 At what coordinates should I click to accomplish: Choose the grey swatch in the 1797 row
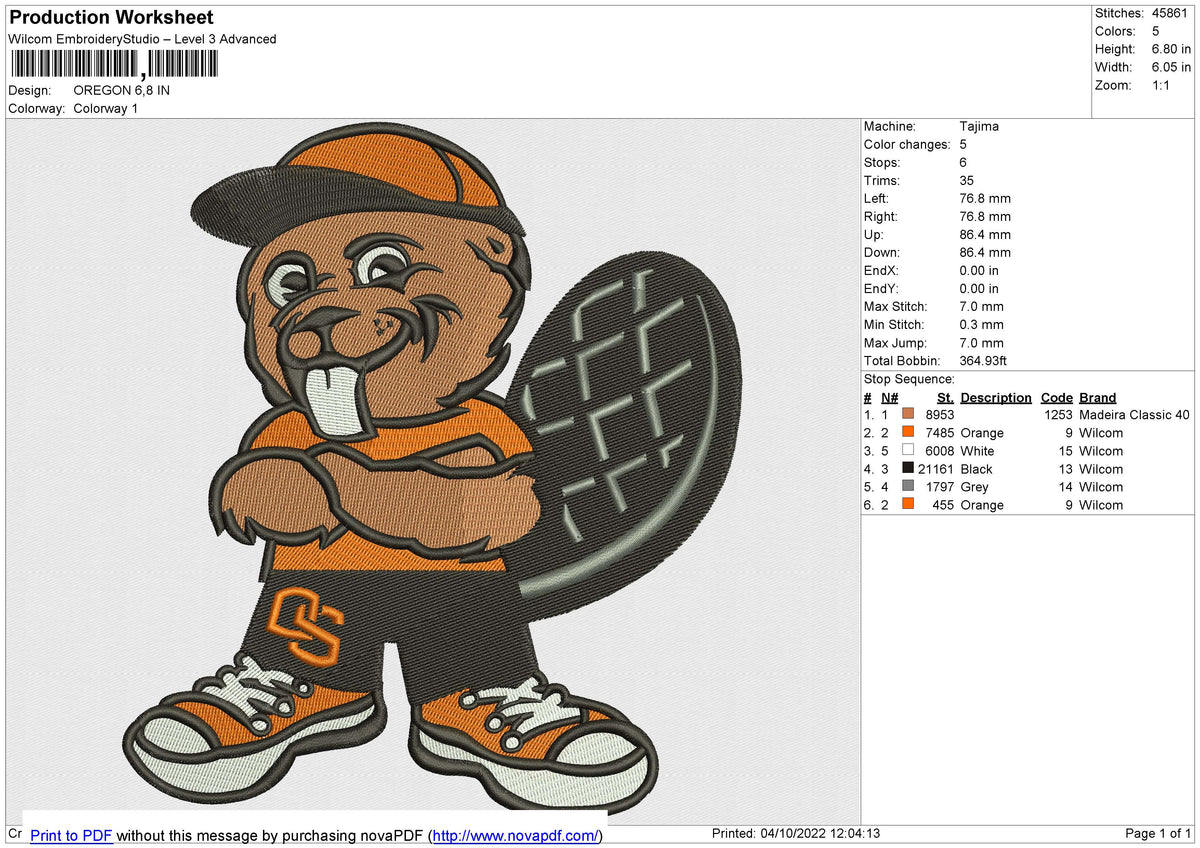click(908, 486)
